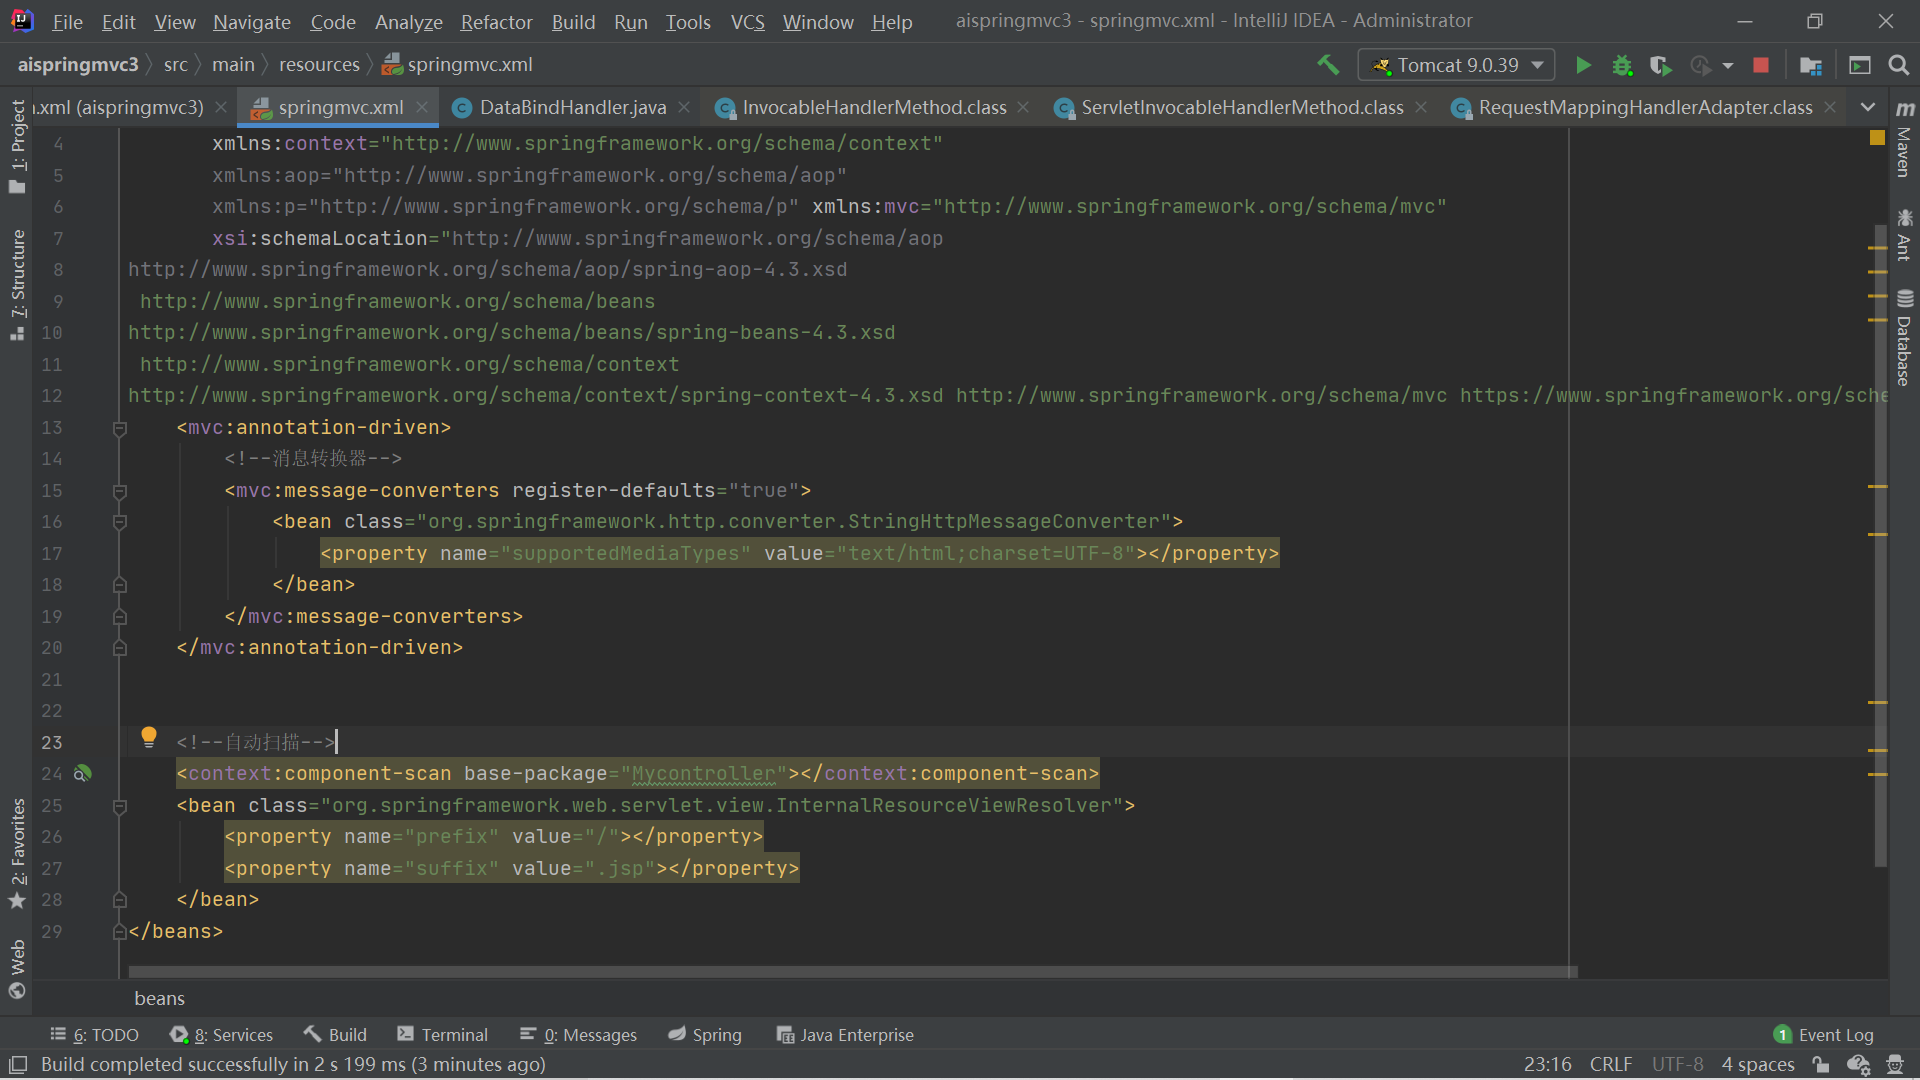Open the Refactor menu
Screen dimensions: 1920x1080
(x=496, y=21)
